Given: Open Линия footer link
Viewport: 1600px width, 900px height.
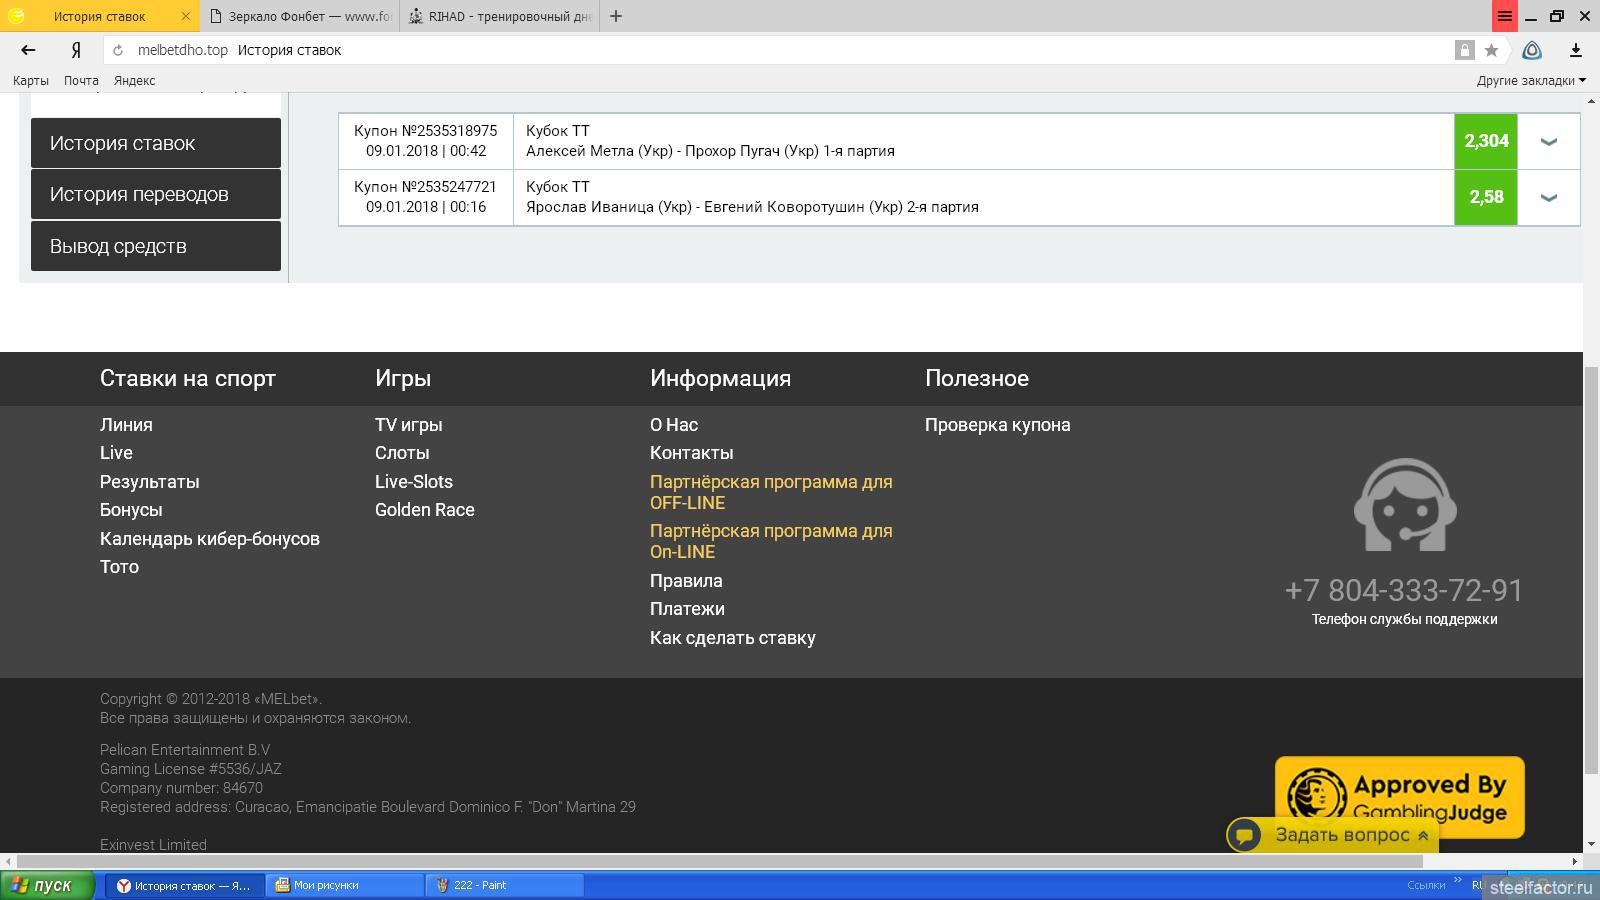Looking at the screenshot, I should point(126,424).
